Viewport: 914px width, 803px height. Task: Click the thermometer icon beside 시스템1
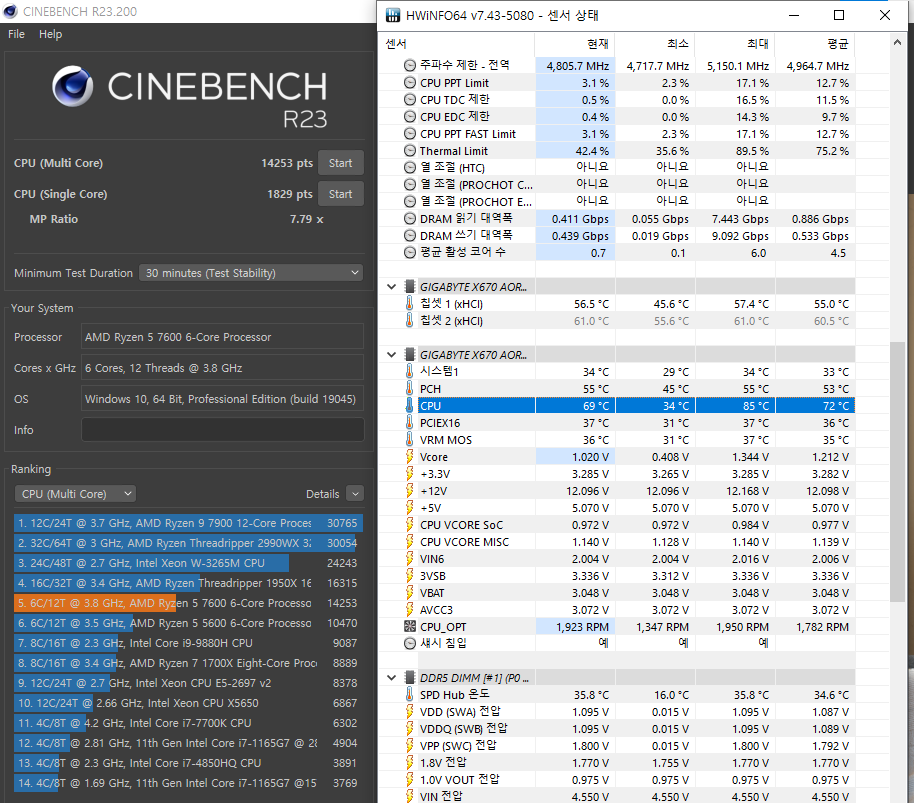pyautogui.click(x=409, y=372)
